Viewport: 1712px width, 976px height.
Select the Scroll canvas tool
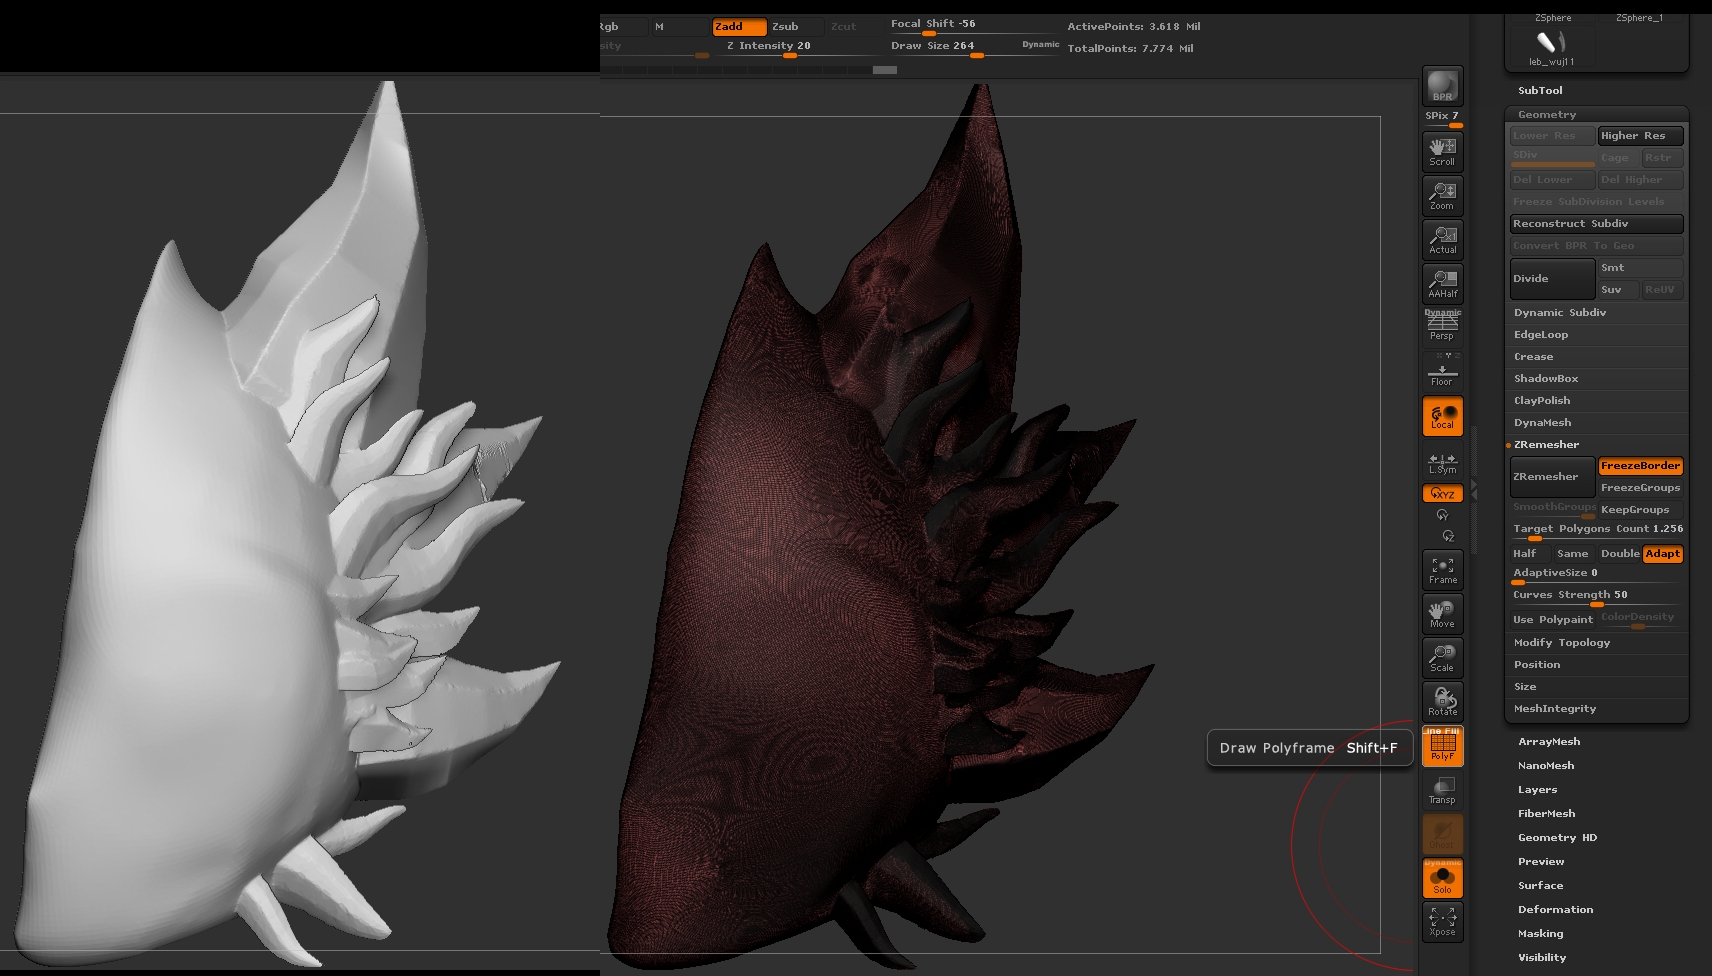click(x=1442, y=152)
